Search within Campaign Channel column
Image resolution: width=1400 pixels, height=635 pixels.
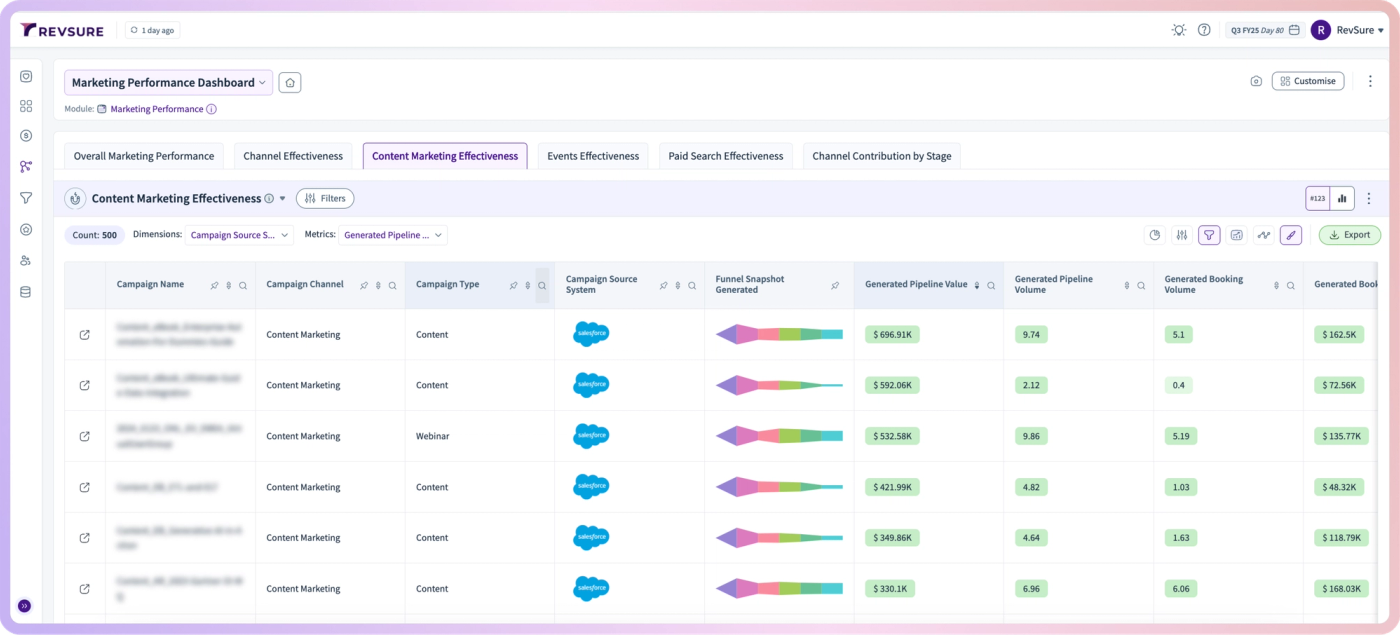[x=392, y=285]
